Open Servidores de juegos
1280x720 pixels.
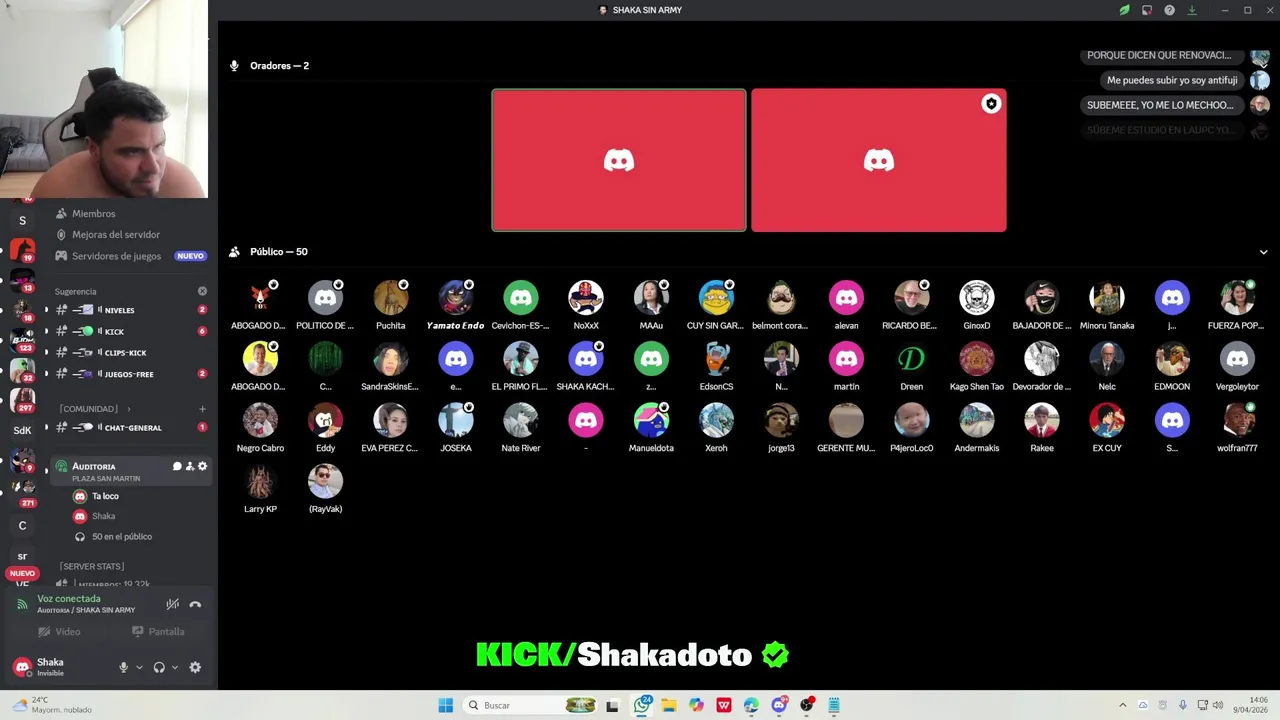point(116,256)
